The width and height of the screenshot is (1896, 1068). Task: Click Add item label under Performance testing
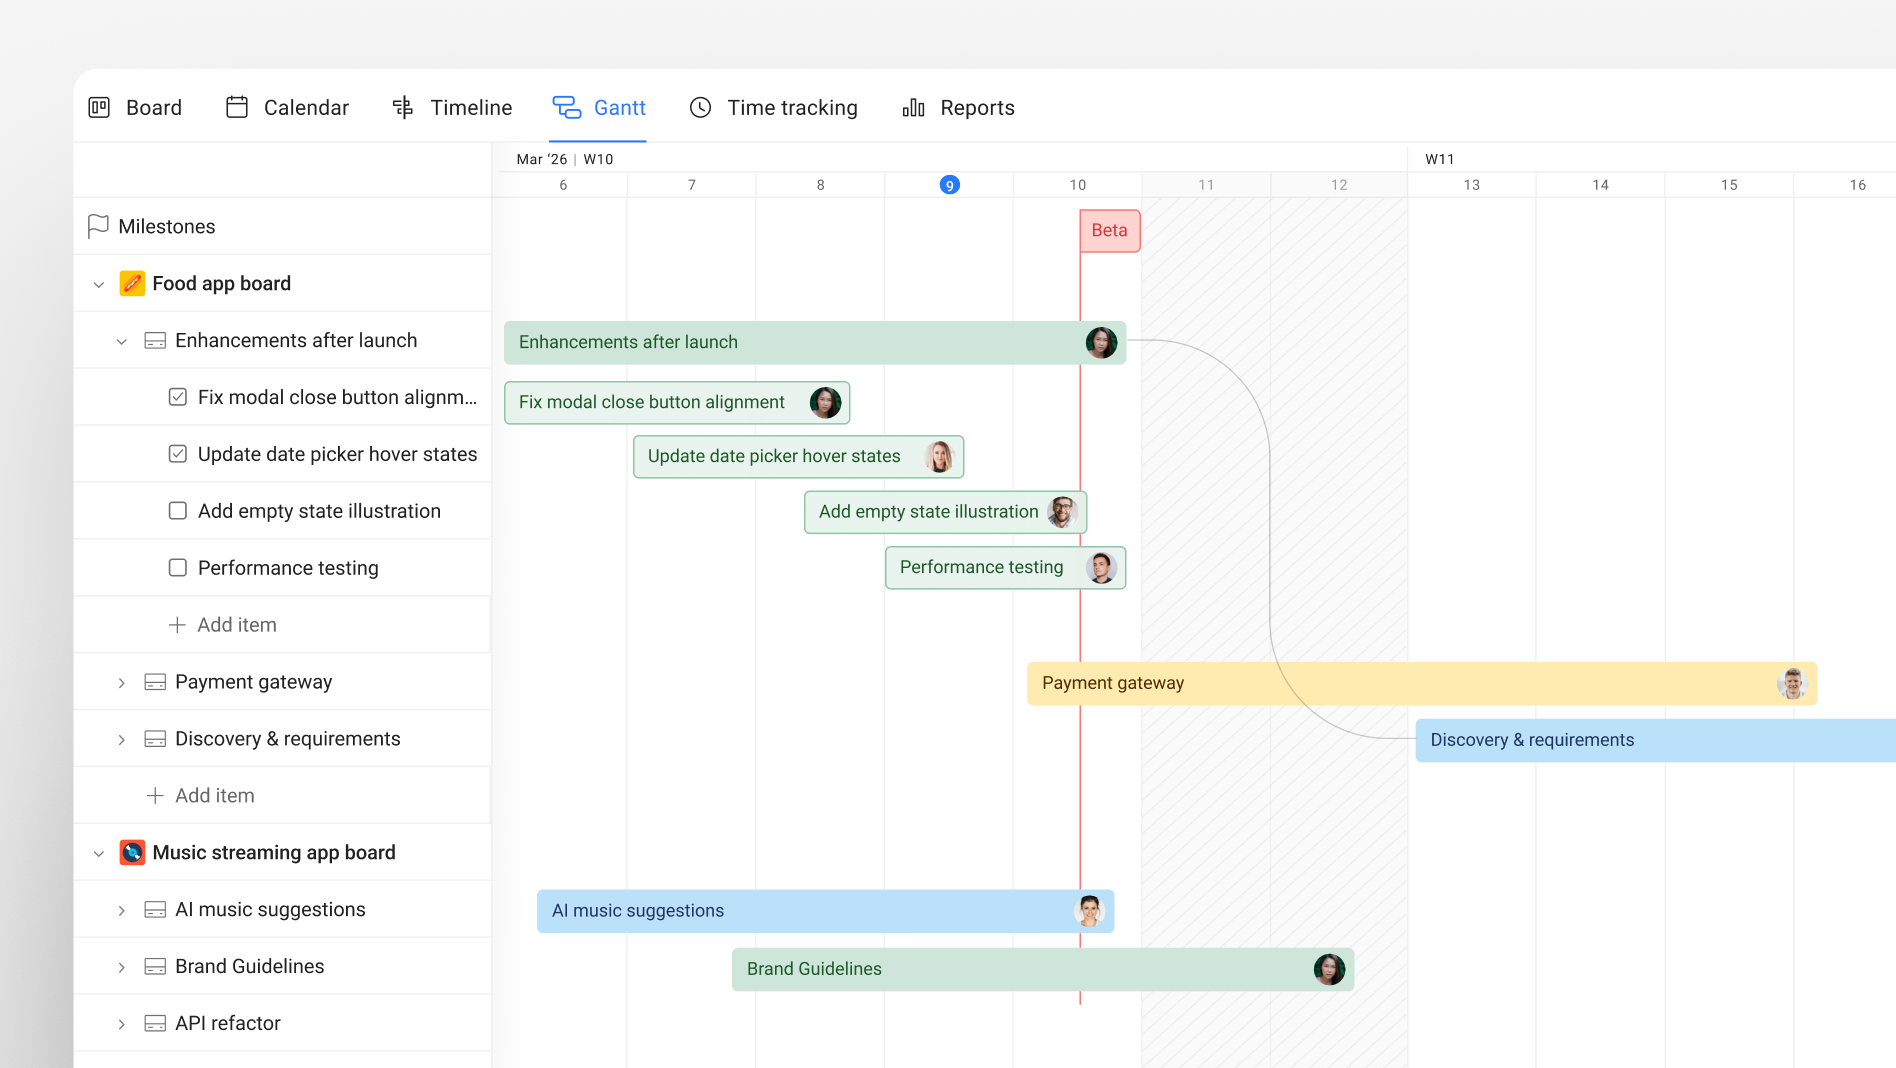(x=237, y=625)
